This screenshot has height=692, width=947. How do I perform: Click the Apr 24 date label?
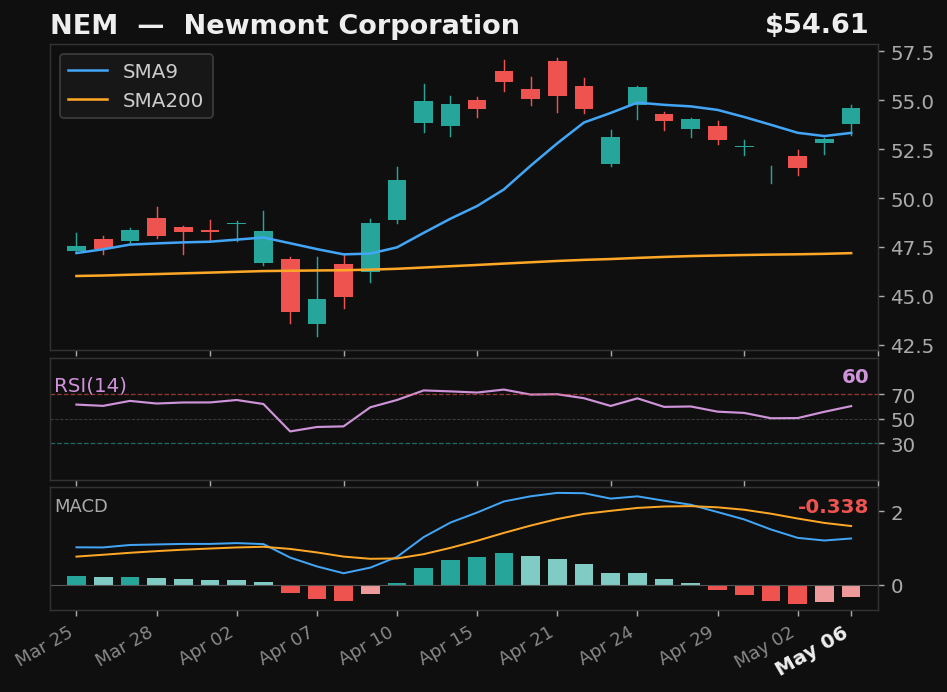[x=606, y=645]
